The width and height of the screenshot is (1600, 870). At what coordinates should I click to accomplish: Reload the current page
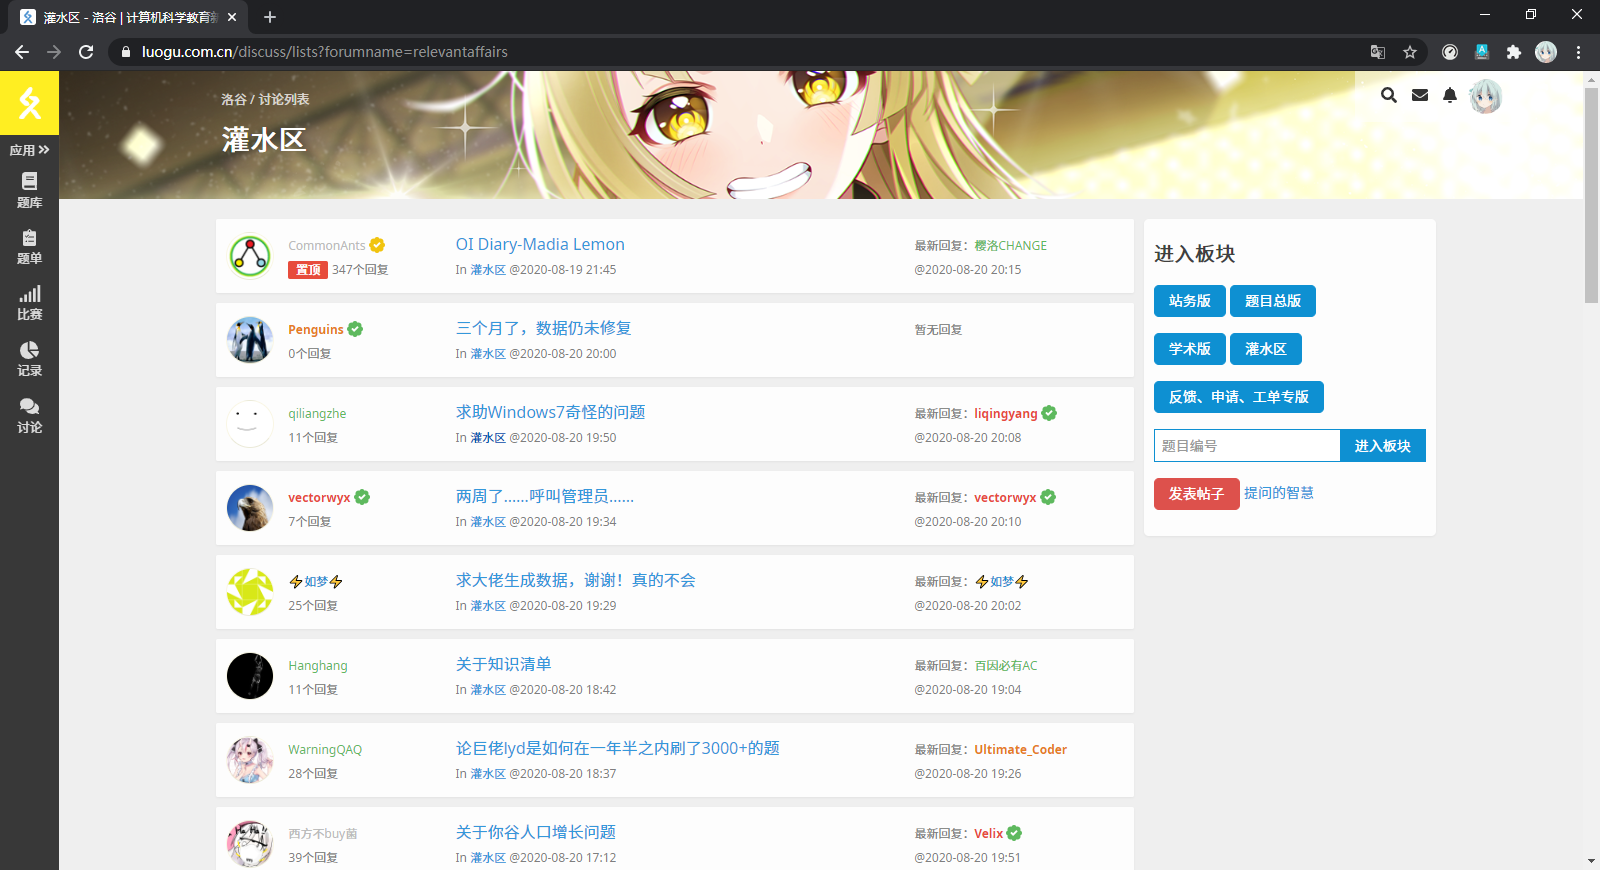tap(86, 52)
